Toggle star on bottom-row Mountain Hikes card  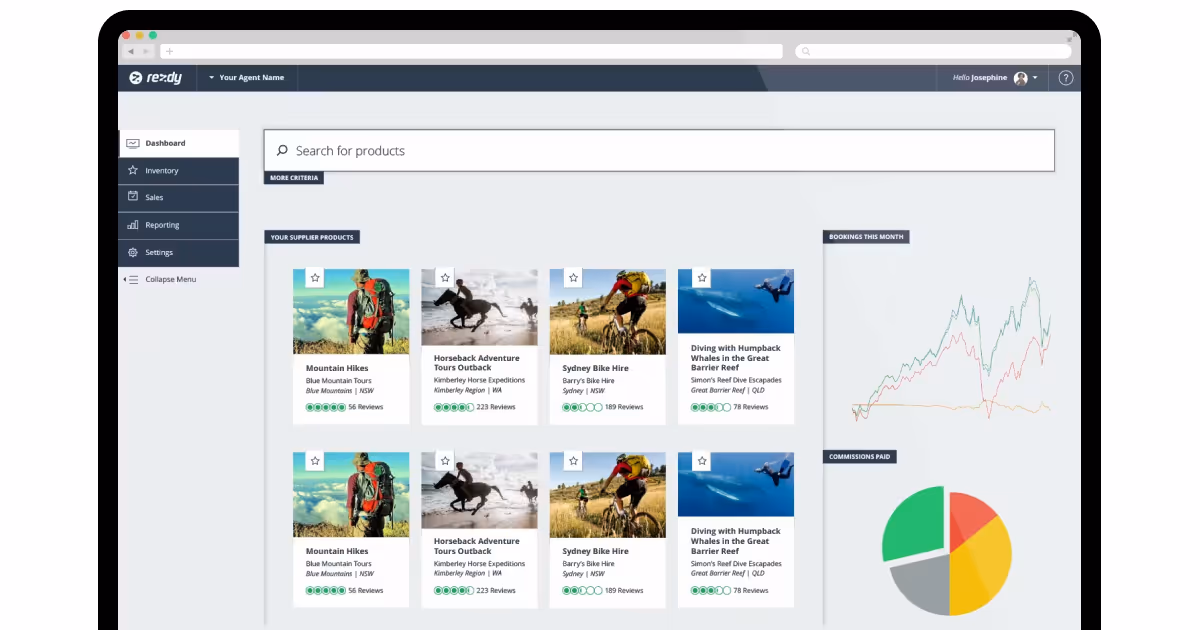tap(315, 461)
